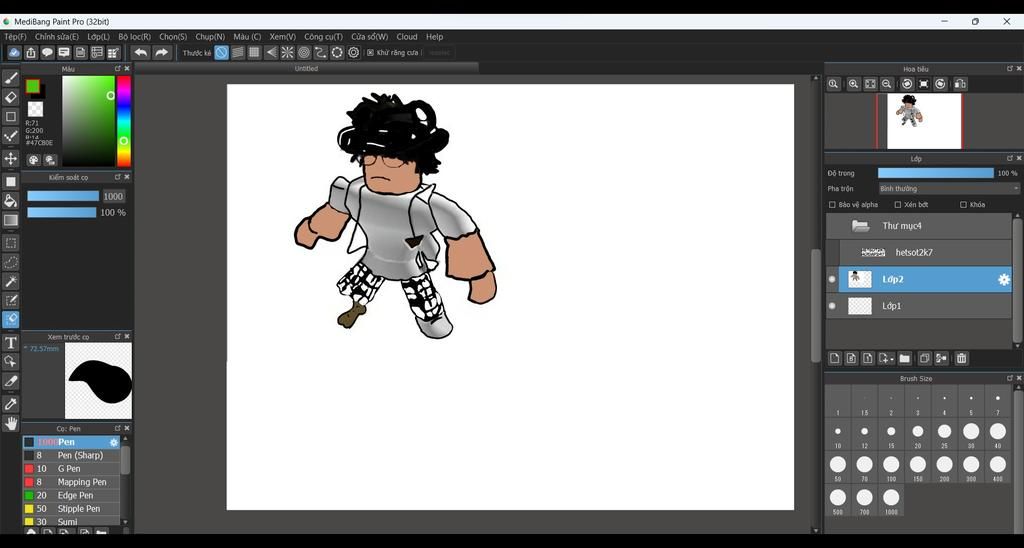Image resolution: width=1024 pixels, height=548 pixels.
Task: Select the rectangular Select tool
Action: point(10,243)
